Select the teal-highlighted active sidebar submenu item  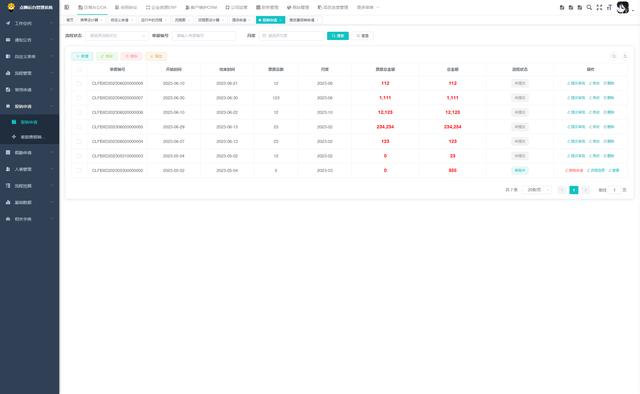(x=29, y=122)
